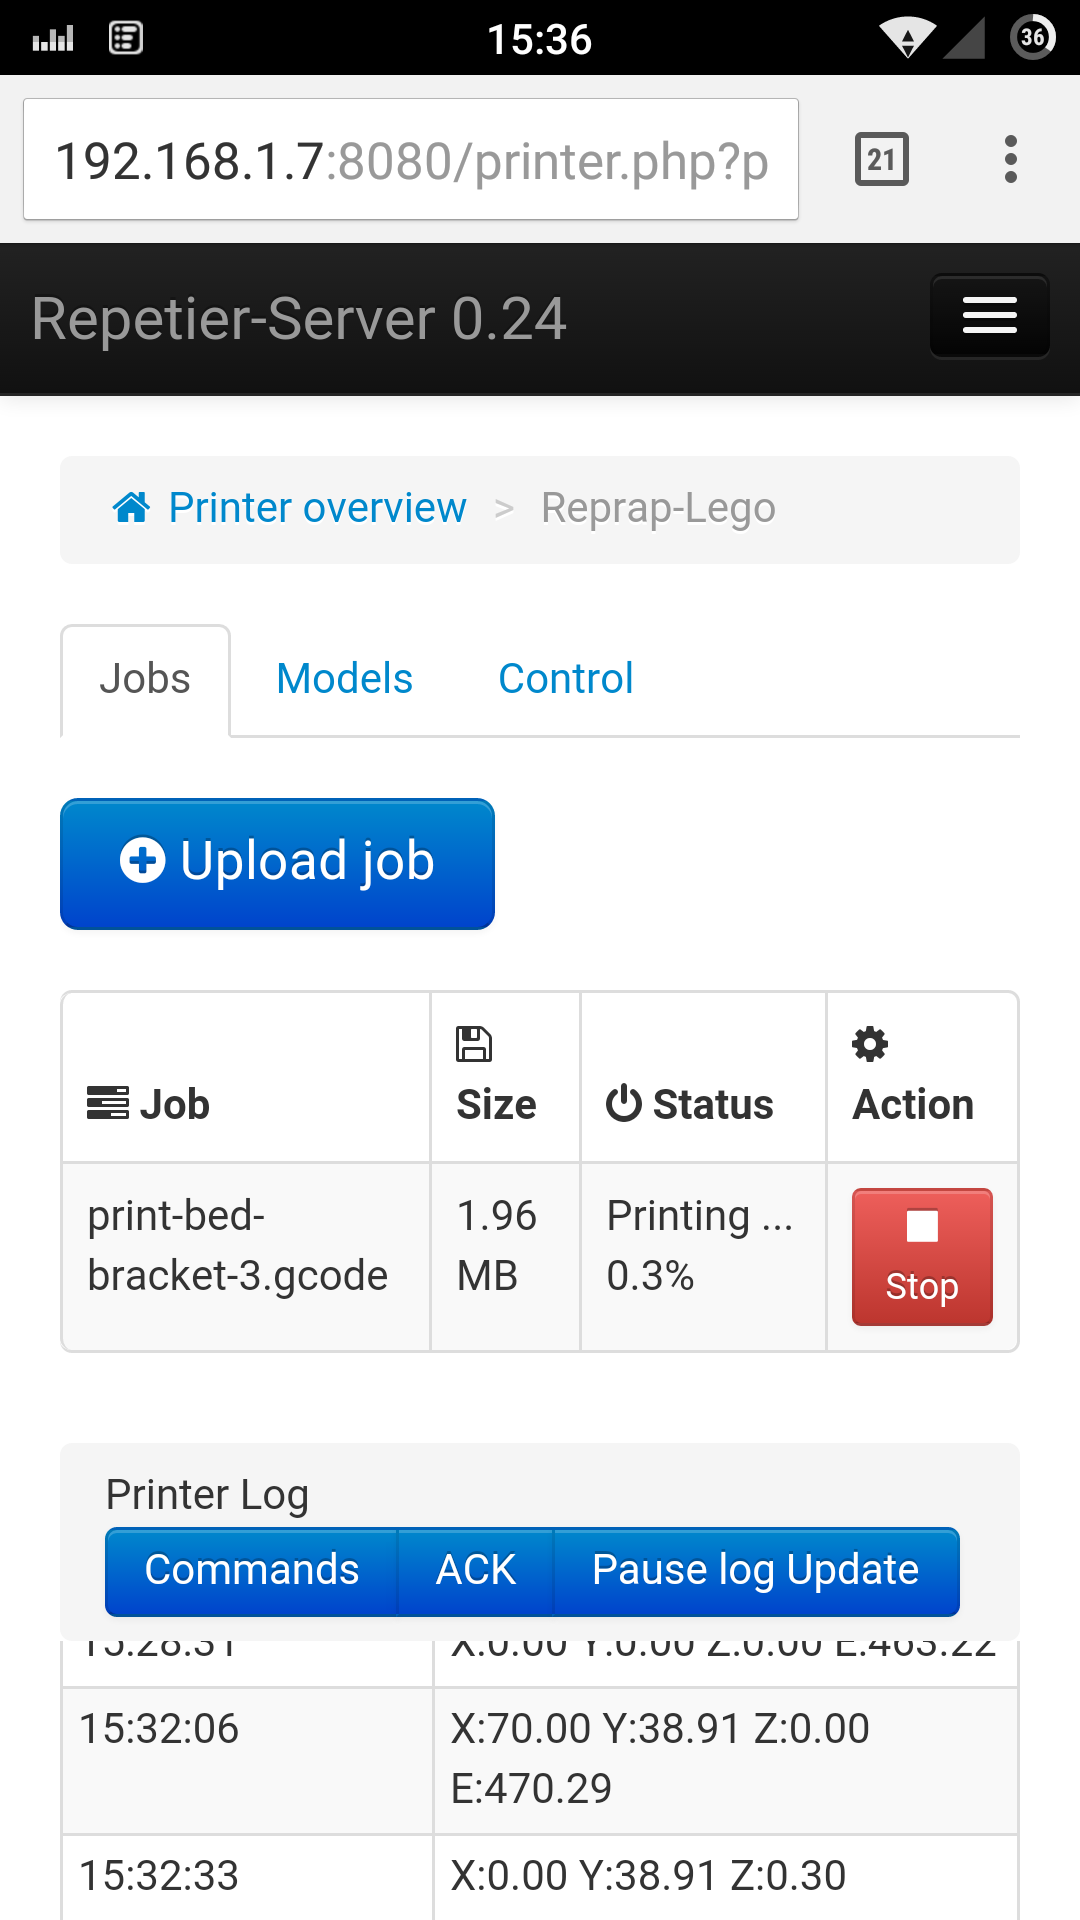Screen dimensions: 1080x1920
Task: Click the floppy disk Size icon
Action: tap(474, 1044)
